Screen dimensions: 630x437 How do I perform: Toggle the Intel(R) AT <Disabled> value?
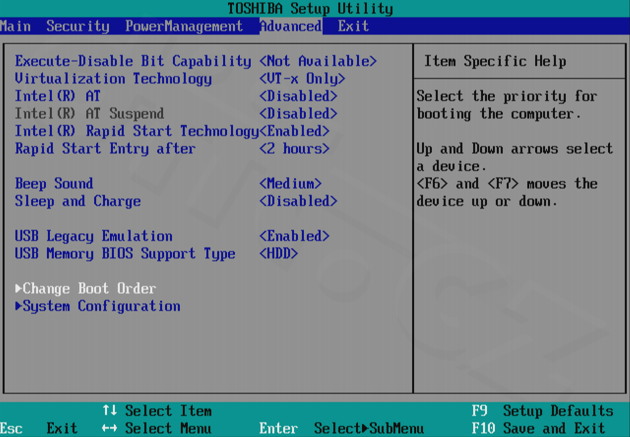(x=298, y=96)
